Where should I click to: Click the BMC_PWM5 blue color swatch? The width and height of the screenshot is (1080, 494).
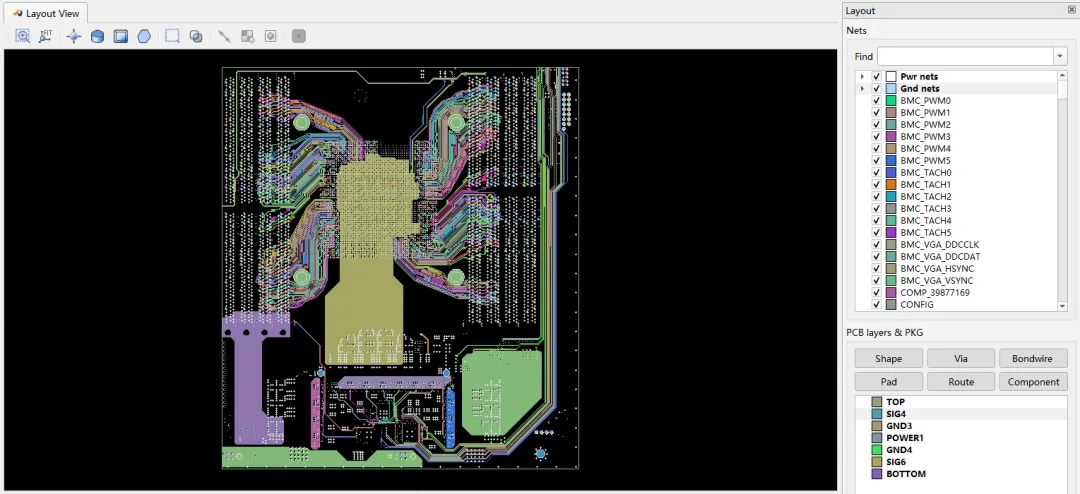(891, 161)
